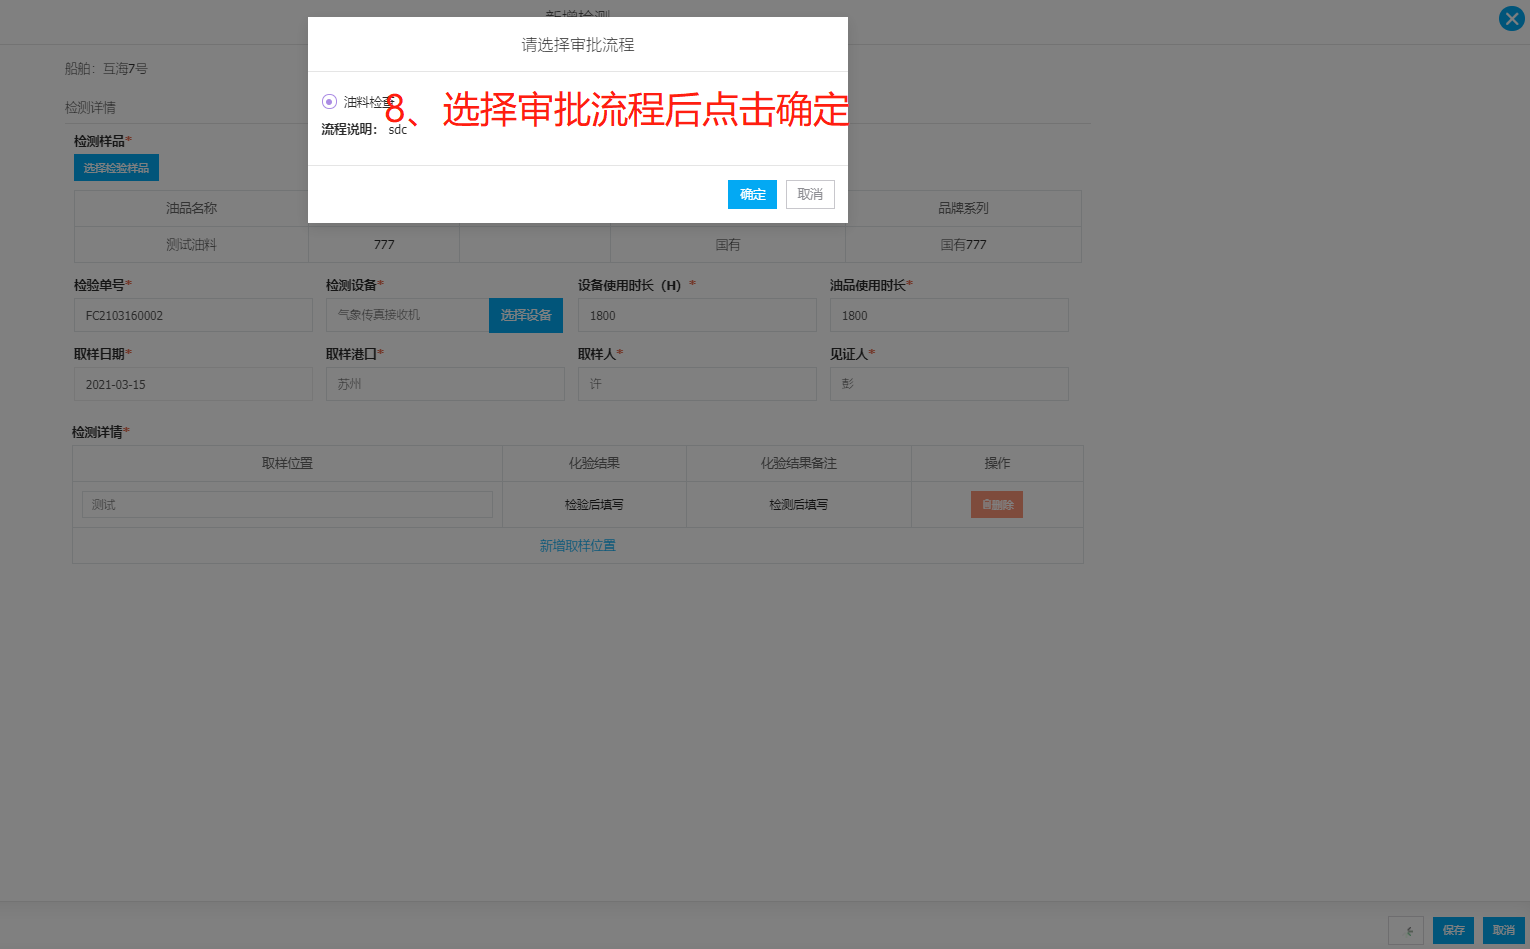Click the 选择设备 button
This screenshot has width=1530, height=949.
pyautogui.click(x=526, y=315)
